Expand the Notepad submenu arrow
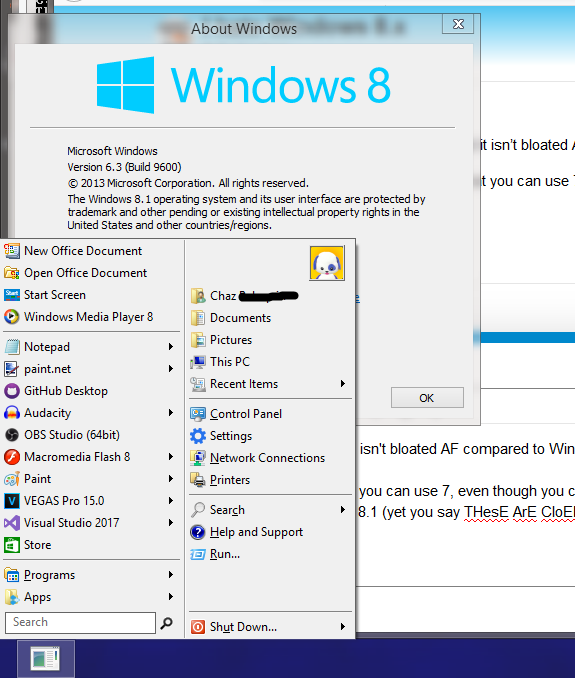The height and width of the screenshot is (678, 575). 171,347
